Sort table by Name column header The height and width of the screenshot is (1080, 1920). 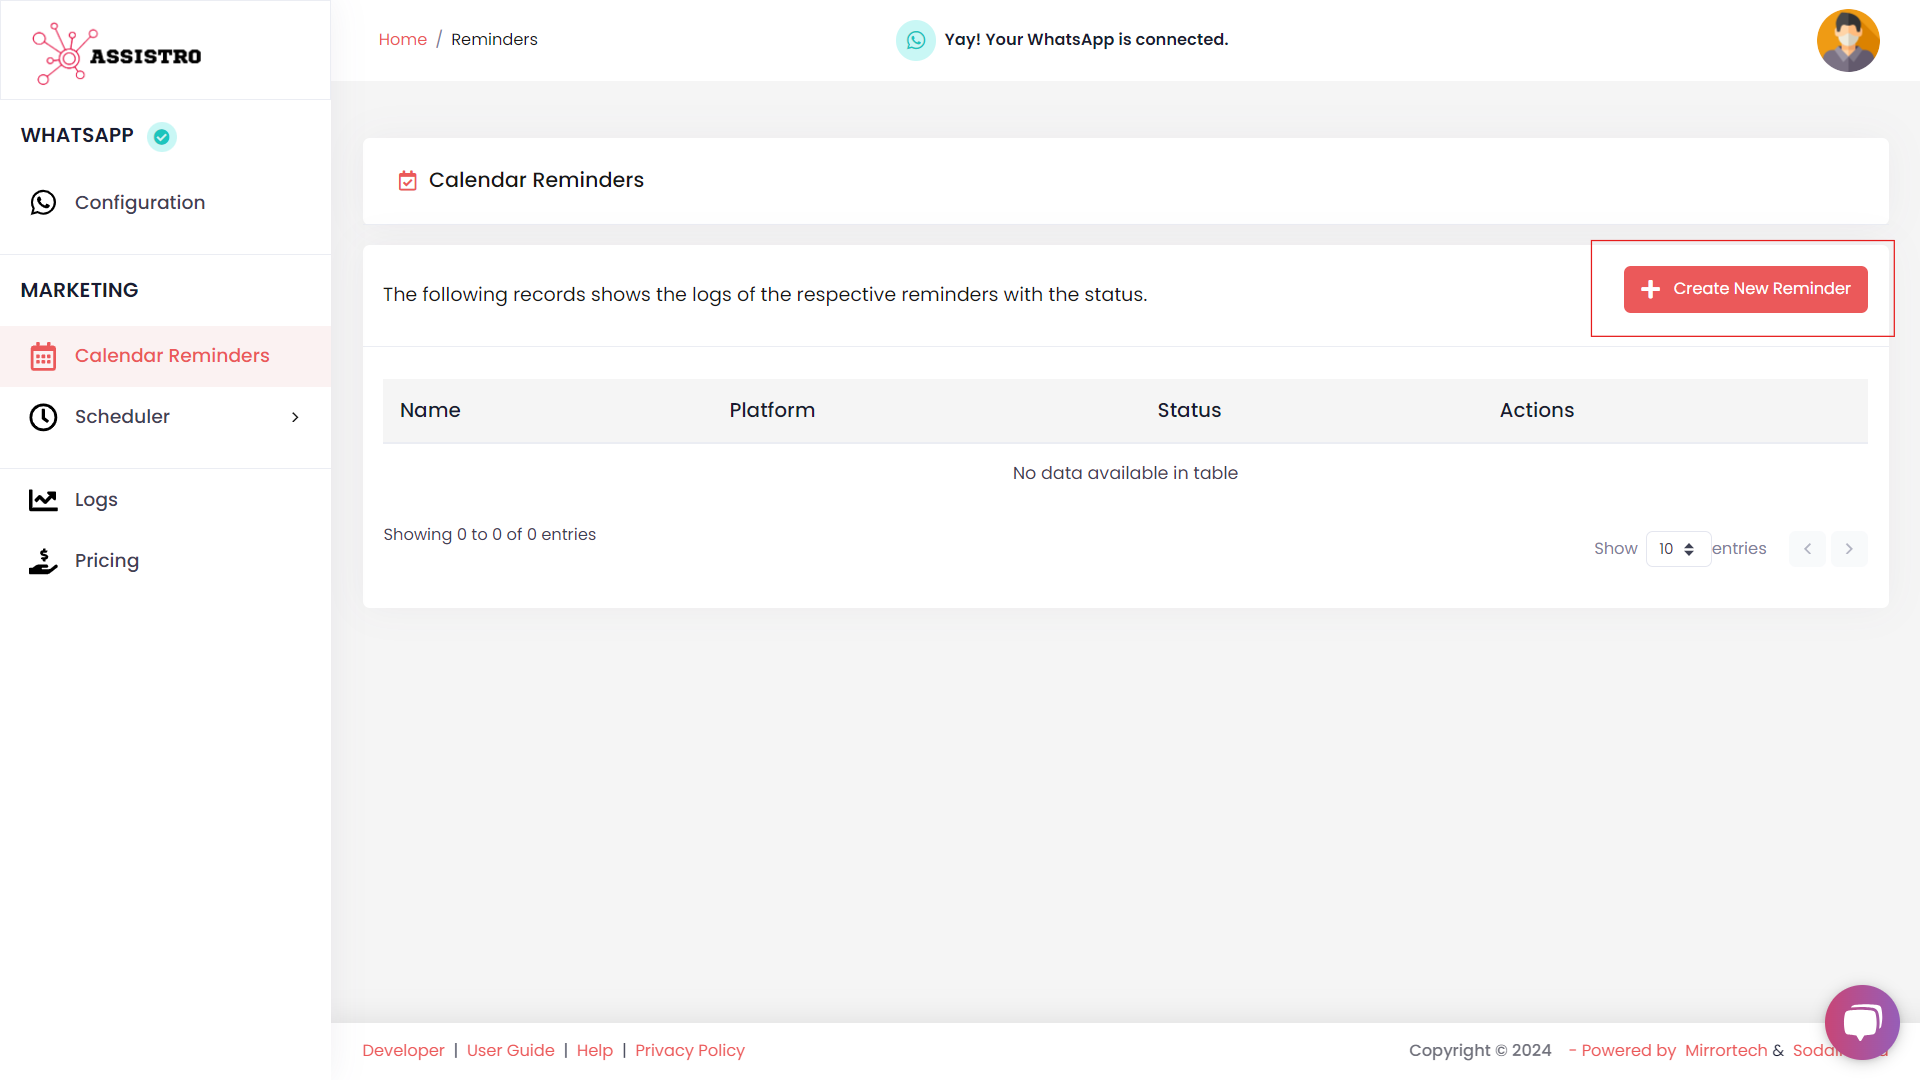tap(430, 410)
